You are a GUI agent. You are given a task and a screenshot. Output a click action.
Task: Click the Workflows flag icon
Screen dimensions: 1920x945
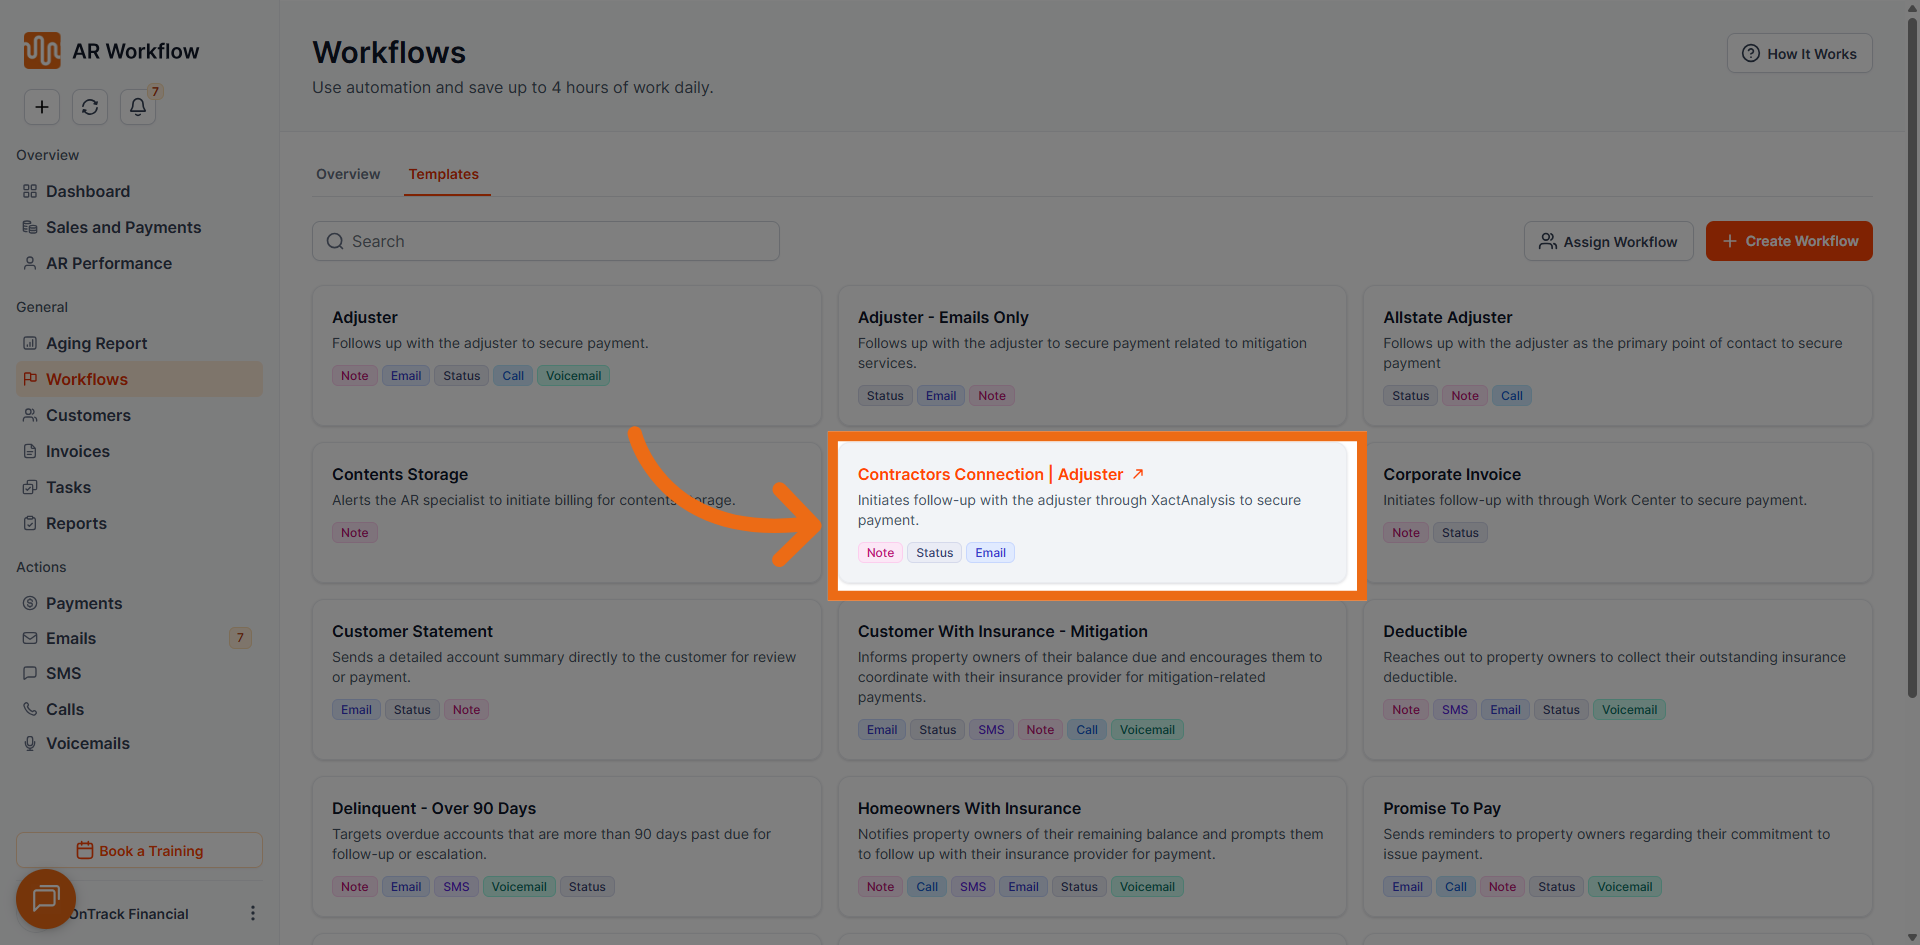click(30, 379)
